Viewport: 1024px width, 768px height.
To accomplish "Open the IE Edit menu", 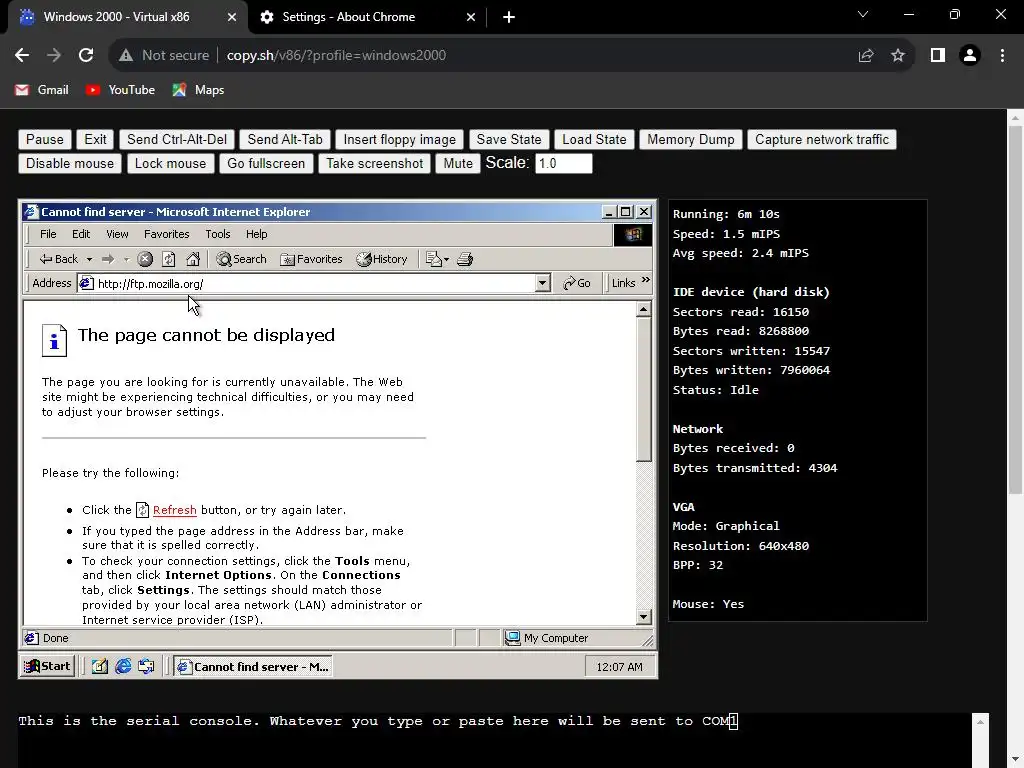I will tap(81, 234).
